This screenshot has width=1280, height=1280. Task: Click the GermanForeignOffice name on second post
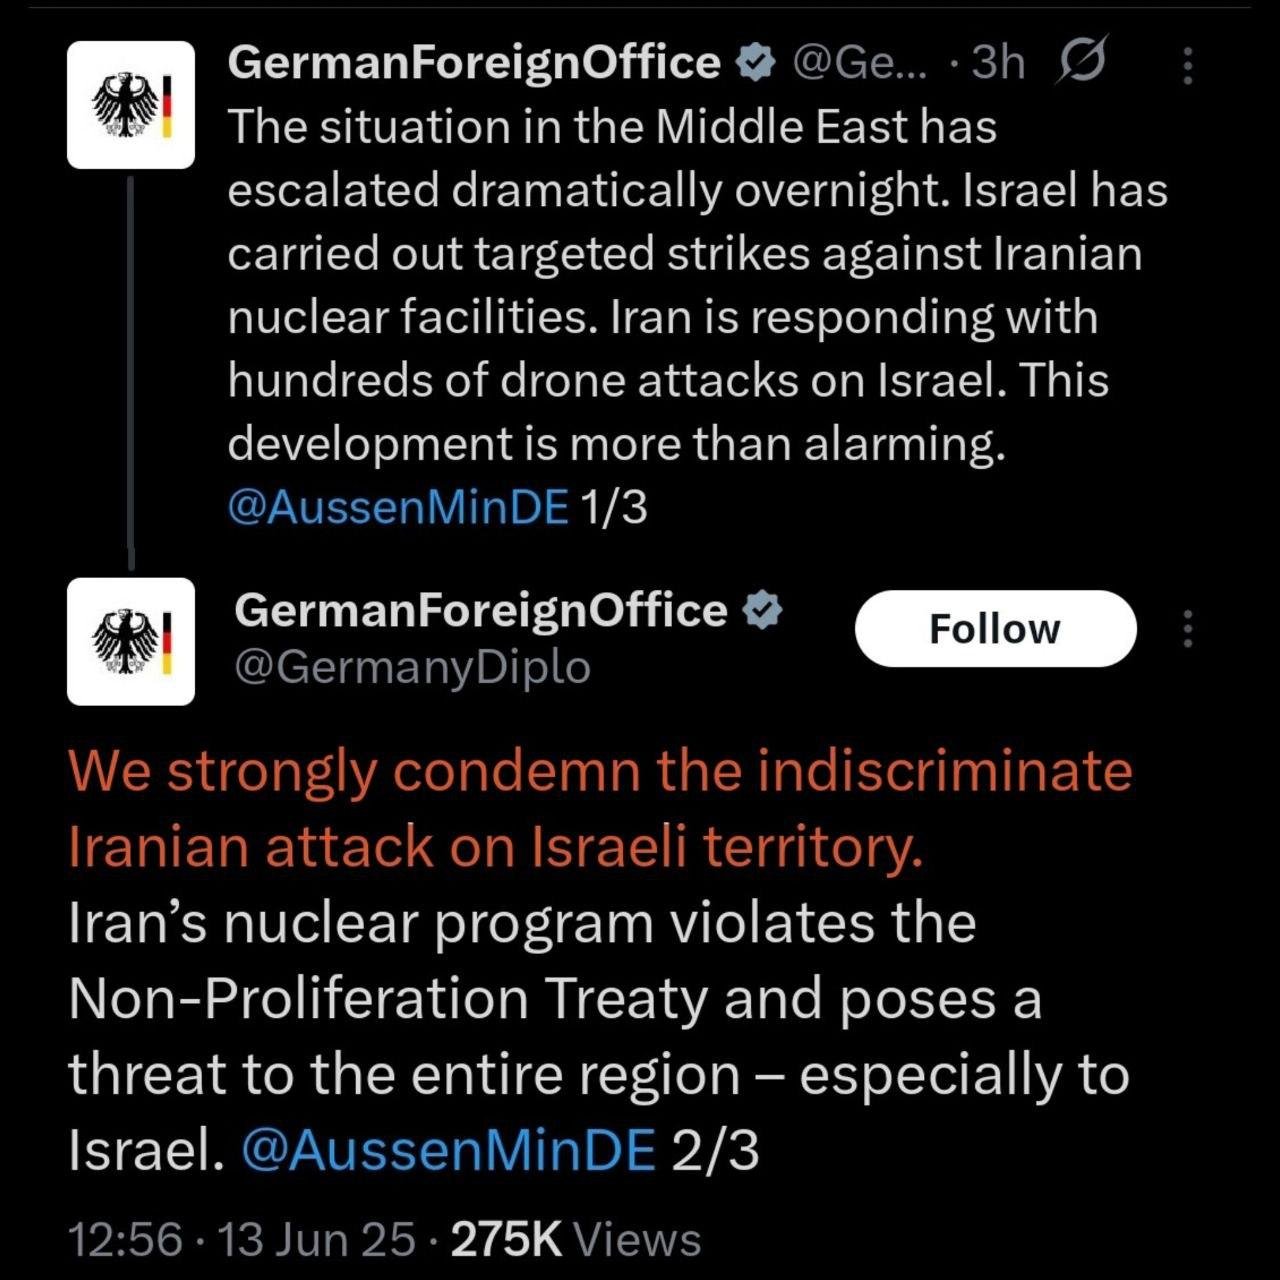click(x=480, y=611)
